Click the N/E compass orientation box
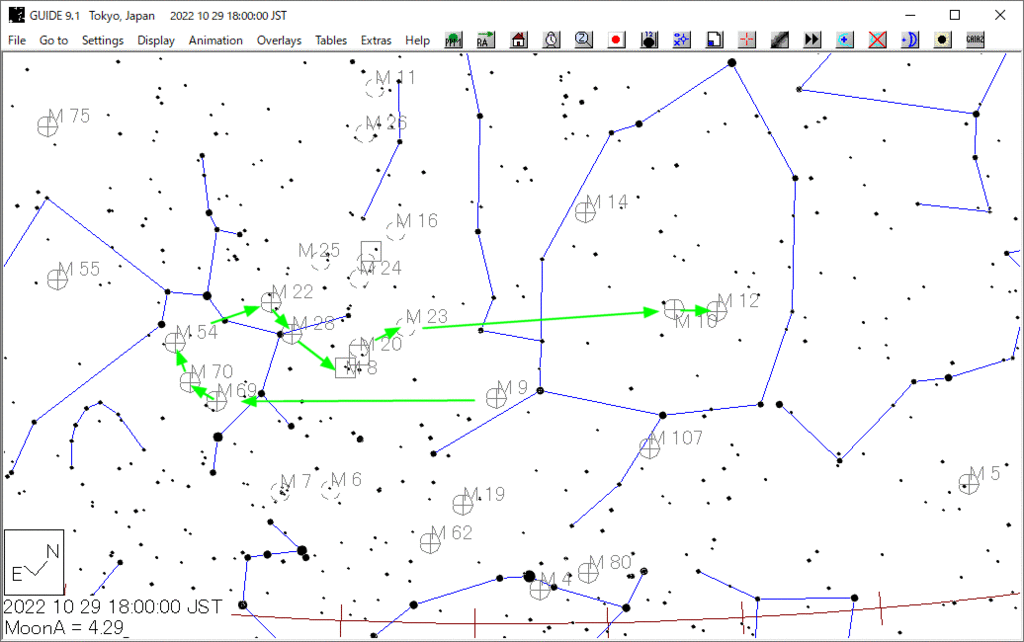 (x=34, y=562)
